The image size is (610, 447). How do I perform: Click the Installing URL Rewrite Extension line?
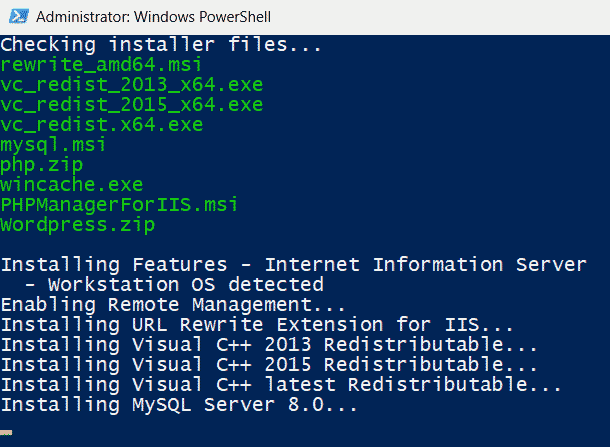click(257, 325)
